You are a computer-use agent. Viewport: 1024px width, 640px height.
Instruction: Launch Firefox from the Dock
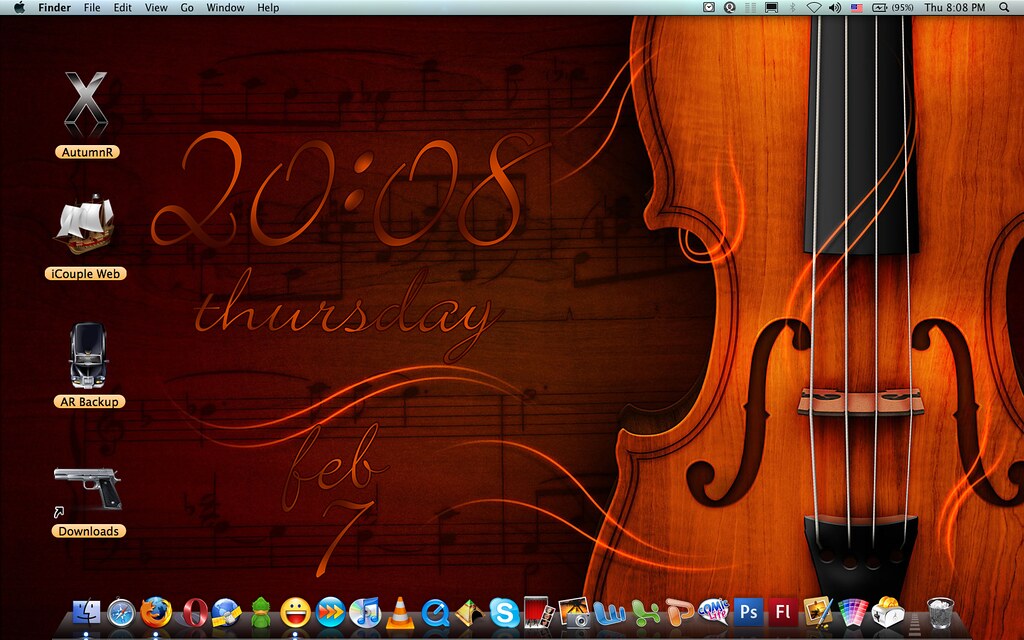154,612
